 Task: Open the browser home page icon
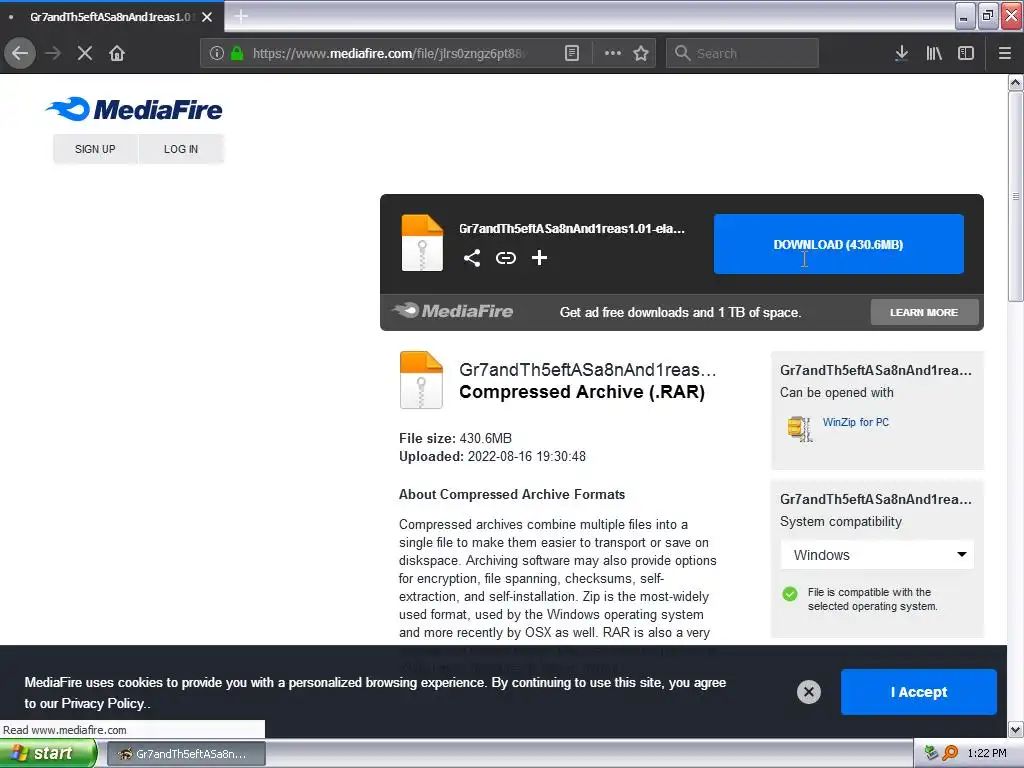pos(117,53)
